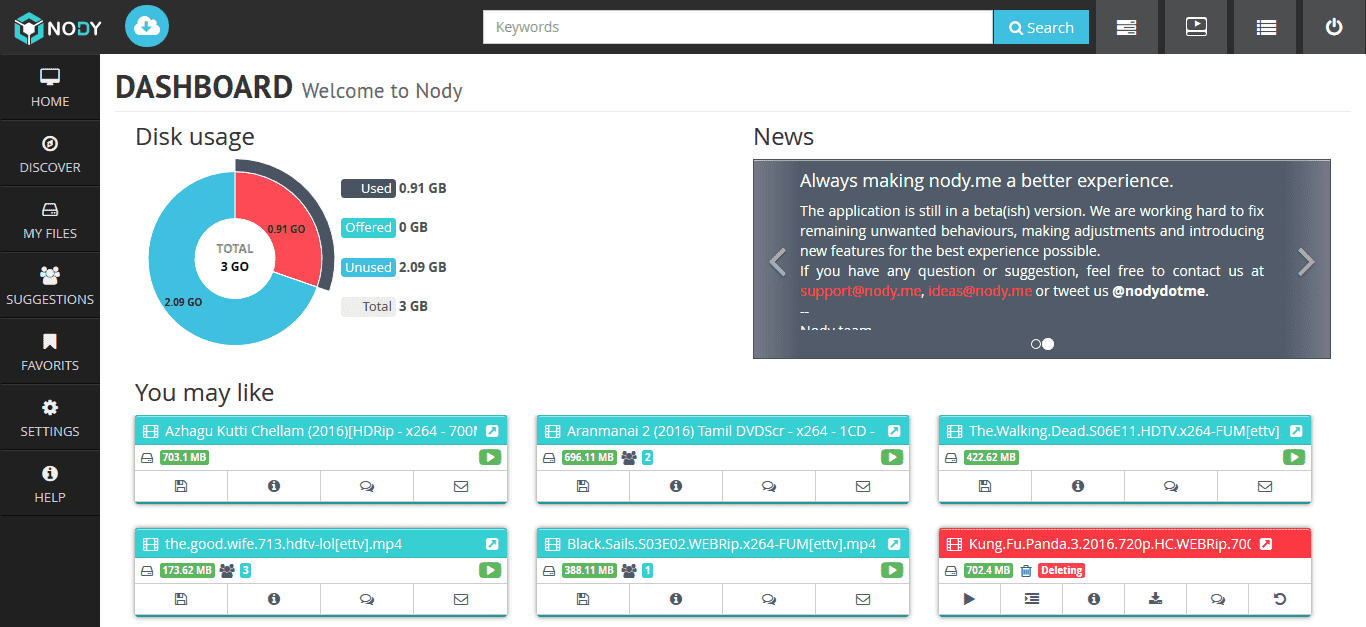This screenshot has width=1366, height=627.
Task: Click the Nody logo
Action: coord(58,28)
